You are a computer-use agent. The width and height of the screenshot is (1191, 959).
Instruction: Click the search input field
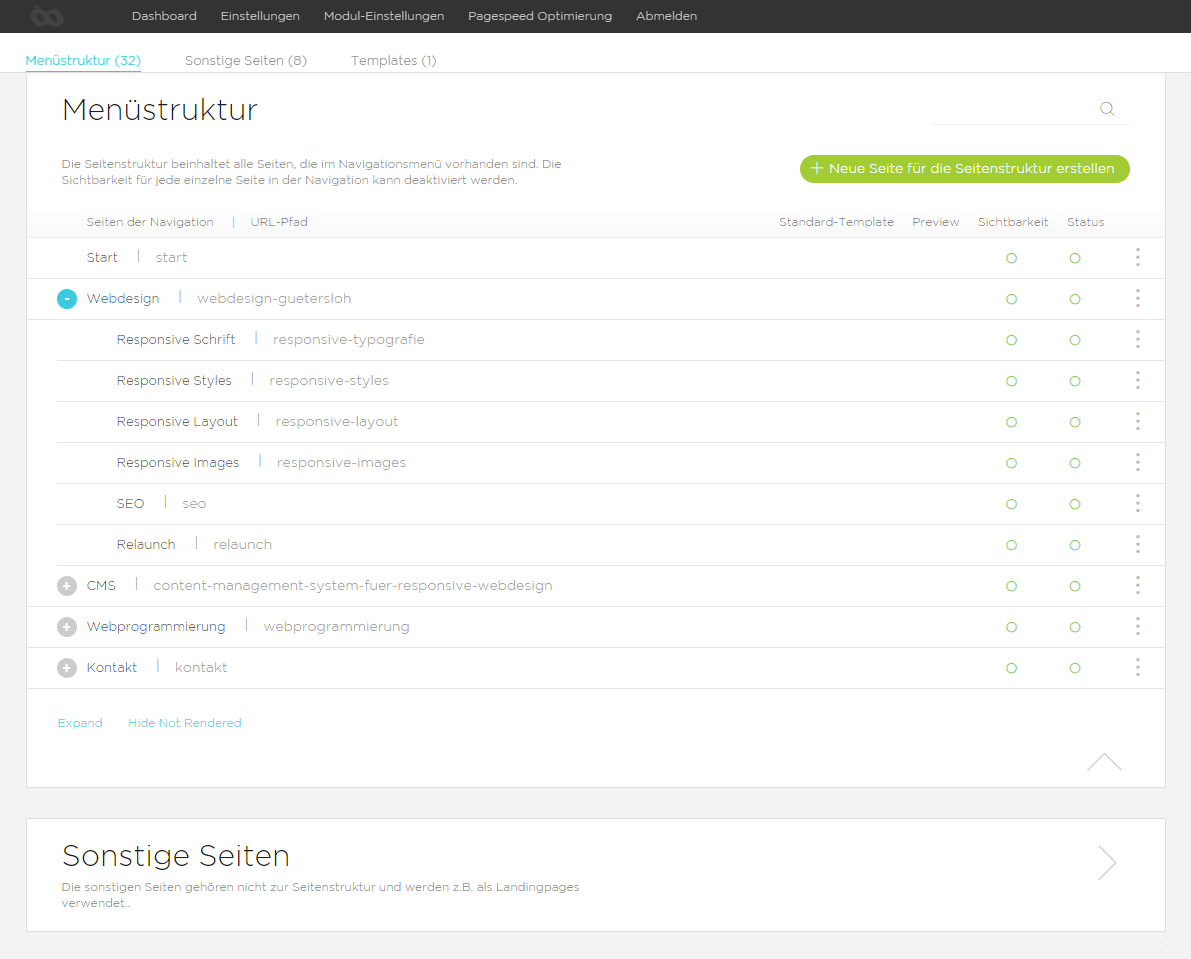[x=1012, y=110]
